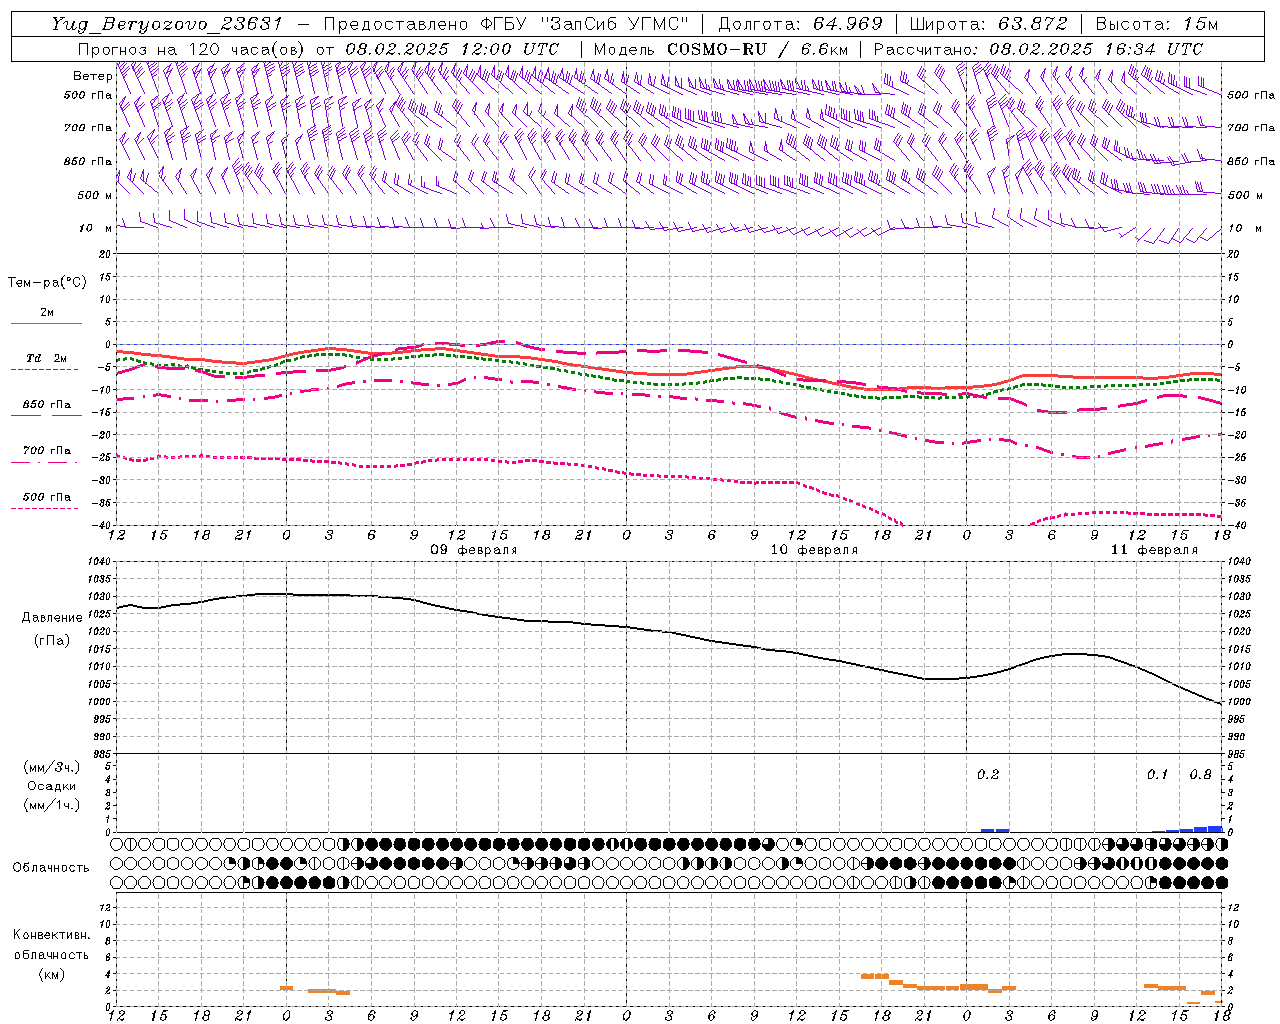Click the "(км)" unit under convective cloudiness
This screenshot has height=1024, width=1280.
click(x=52, y=973)
